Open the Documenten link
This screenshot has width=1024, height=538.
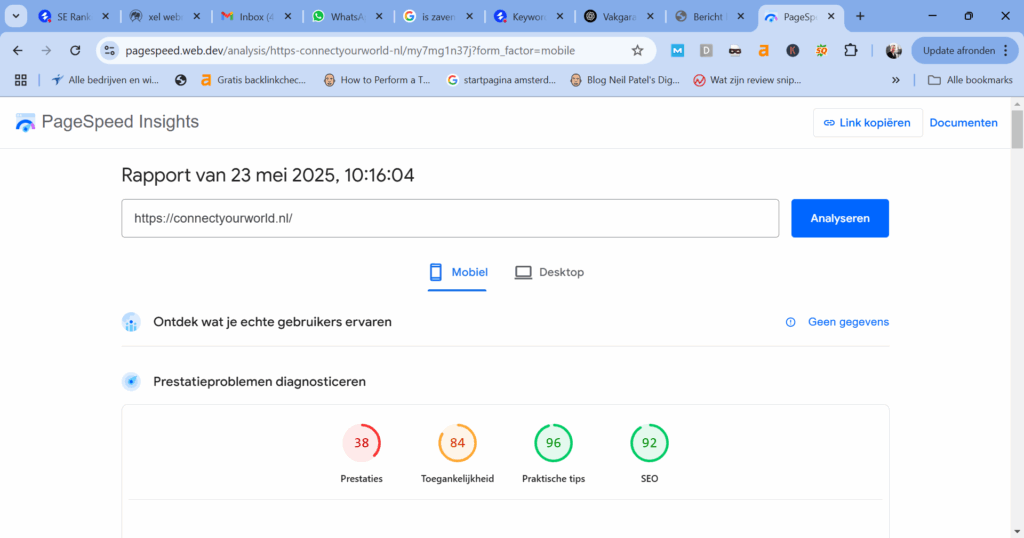pyautogui.click(x=963, y=123)
